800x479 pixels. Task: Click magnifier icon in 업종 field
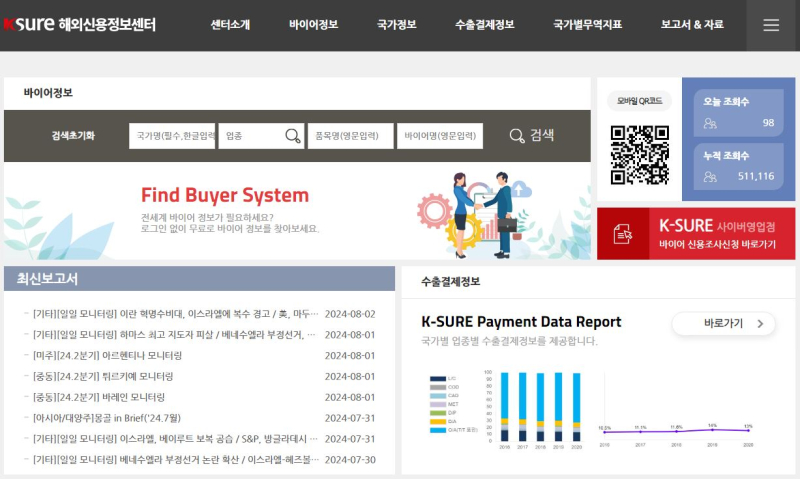pos(293,136)
